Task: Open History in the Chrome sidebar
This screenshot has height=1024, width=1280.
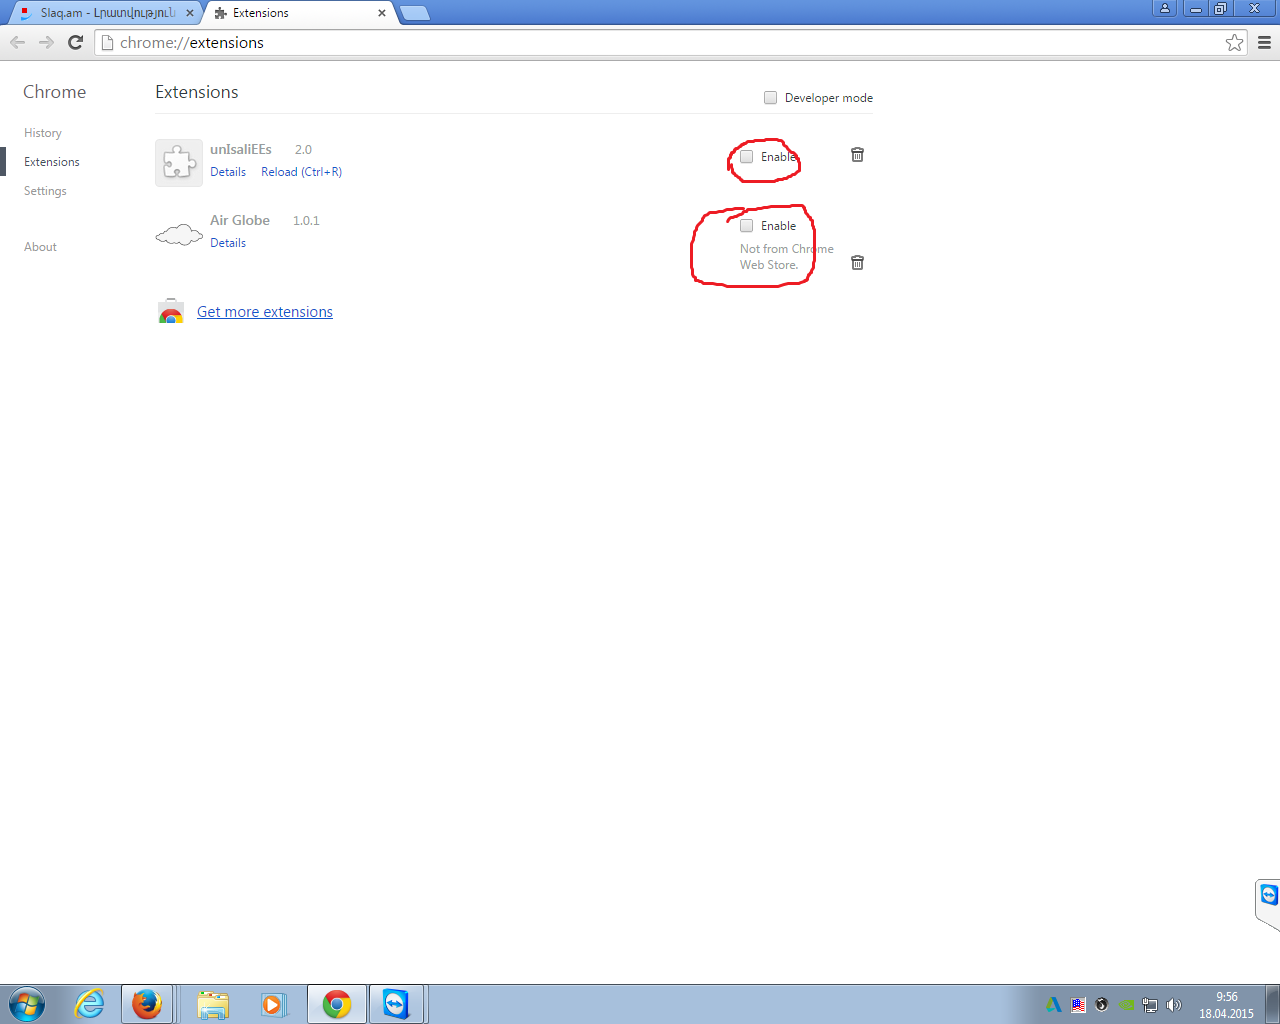Action: point(43,133)
